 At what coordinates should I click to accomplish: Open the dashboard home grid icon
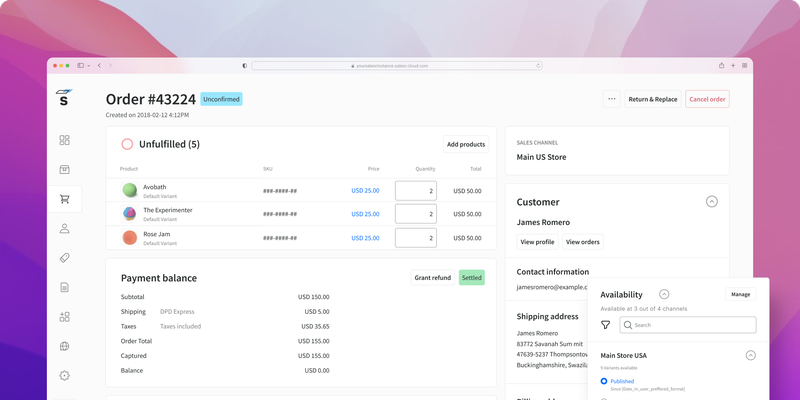click(64, 140)
